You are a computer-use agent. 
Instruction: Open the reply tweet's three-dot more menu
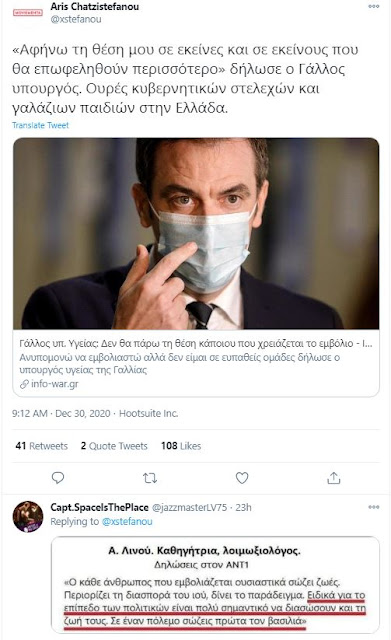[x=373, y=507]
